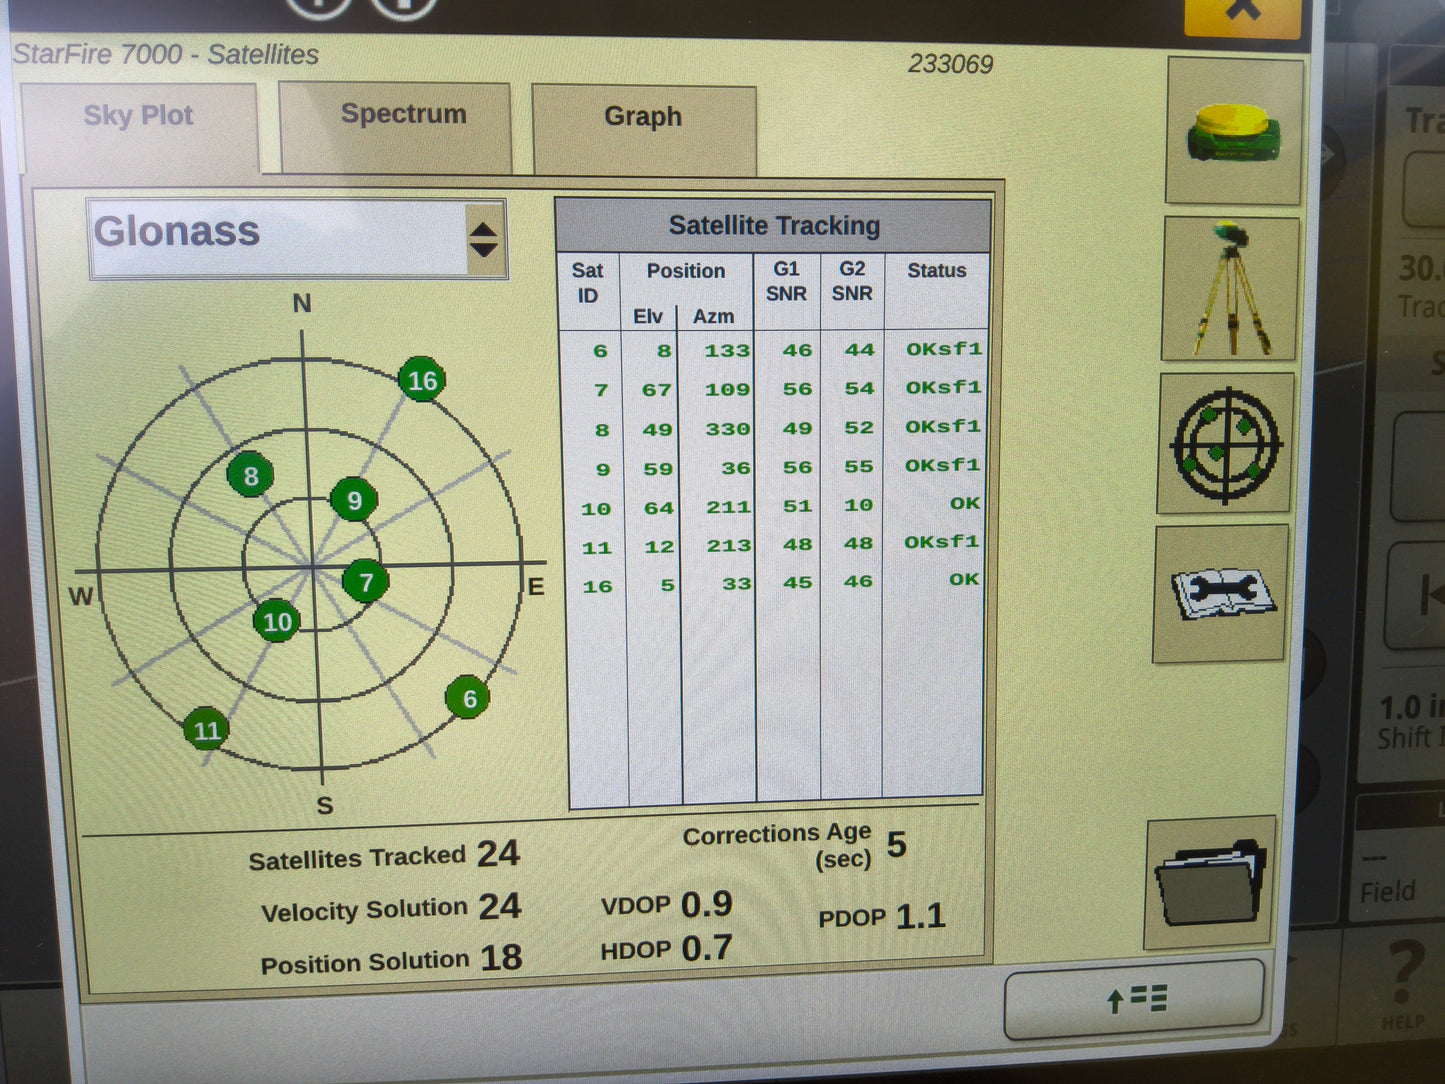Switch to the Graph tab

(643, 129)
